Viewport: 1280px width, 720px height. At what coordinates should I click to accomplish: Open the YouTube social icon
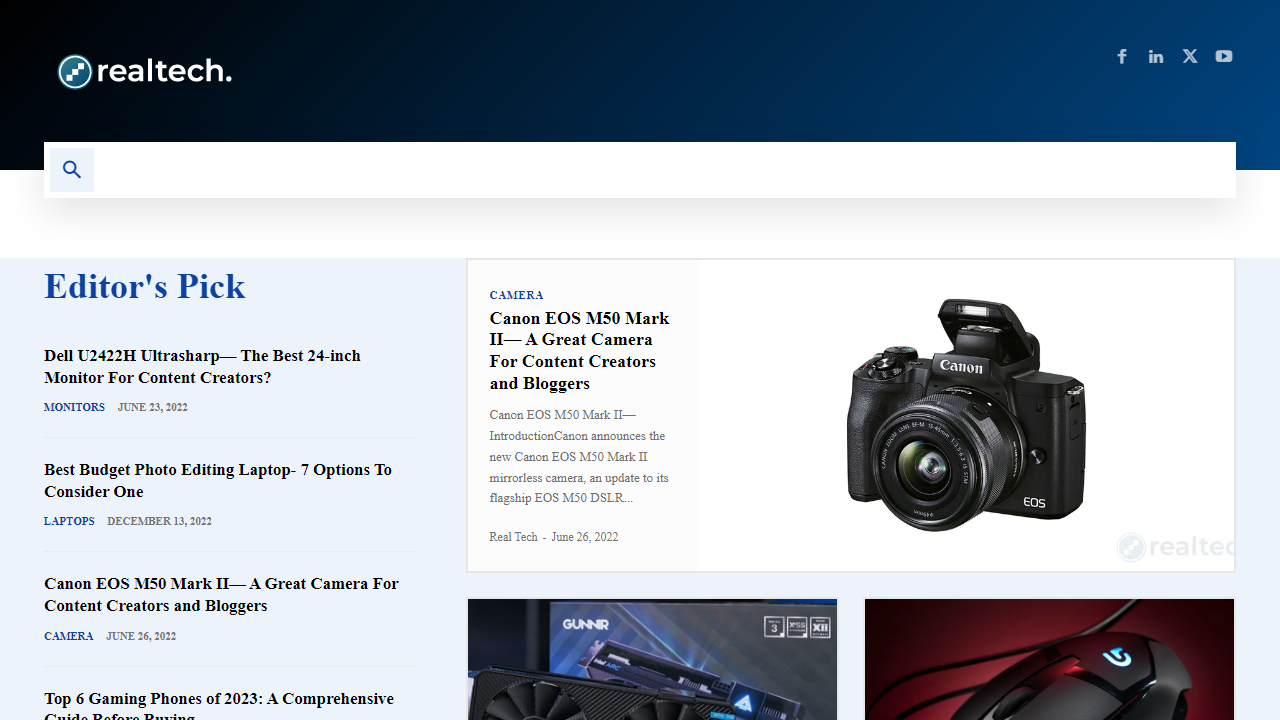[1224, 56]
